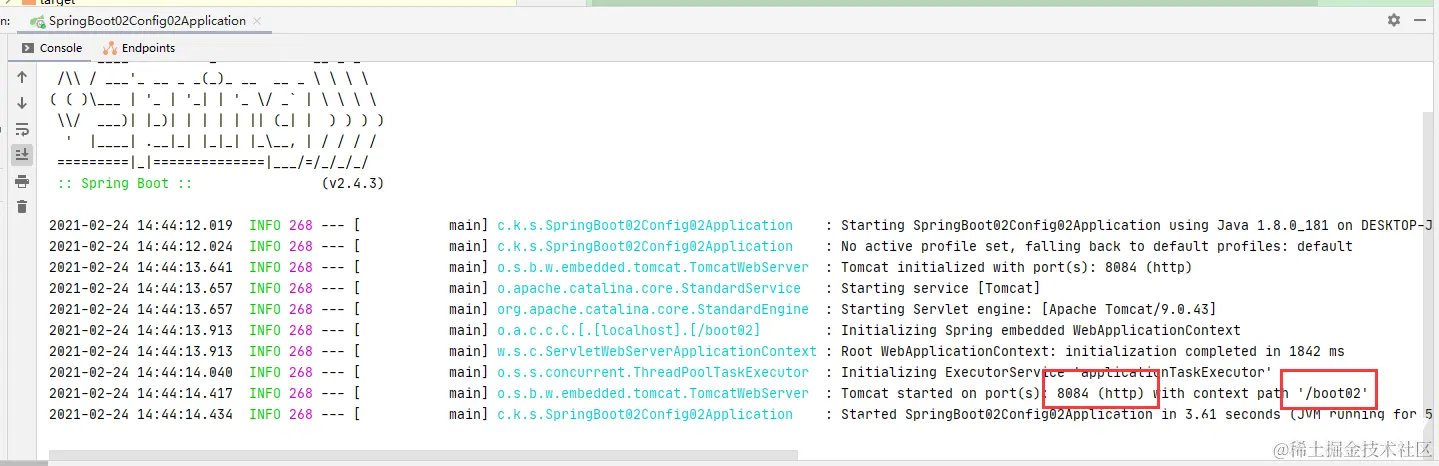
Task: Click timestamp '2021-02-24 14:44:14.417'
Action: [141, 393]
